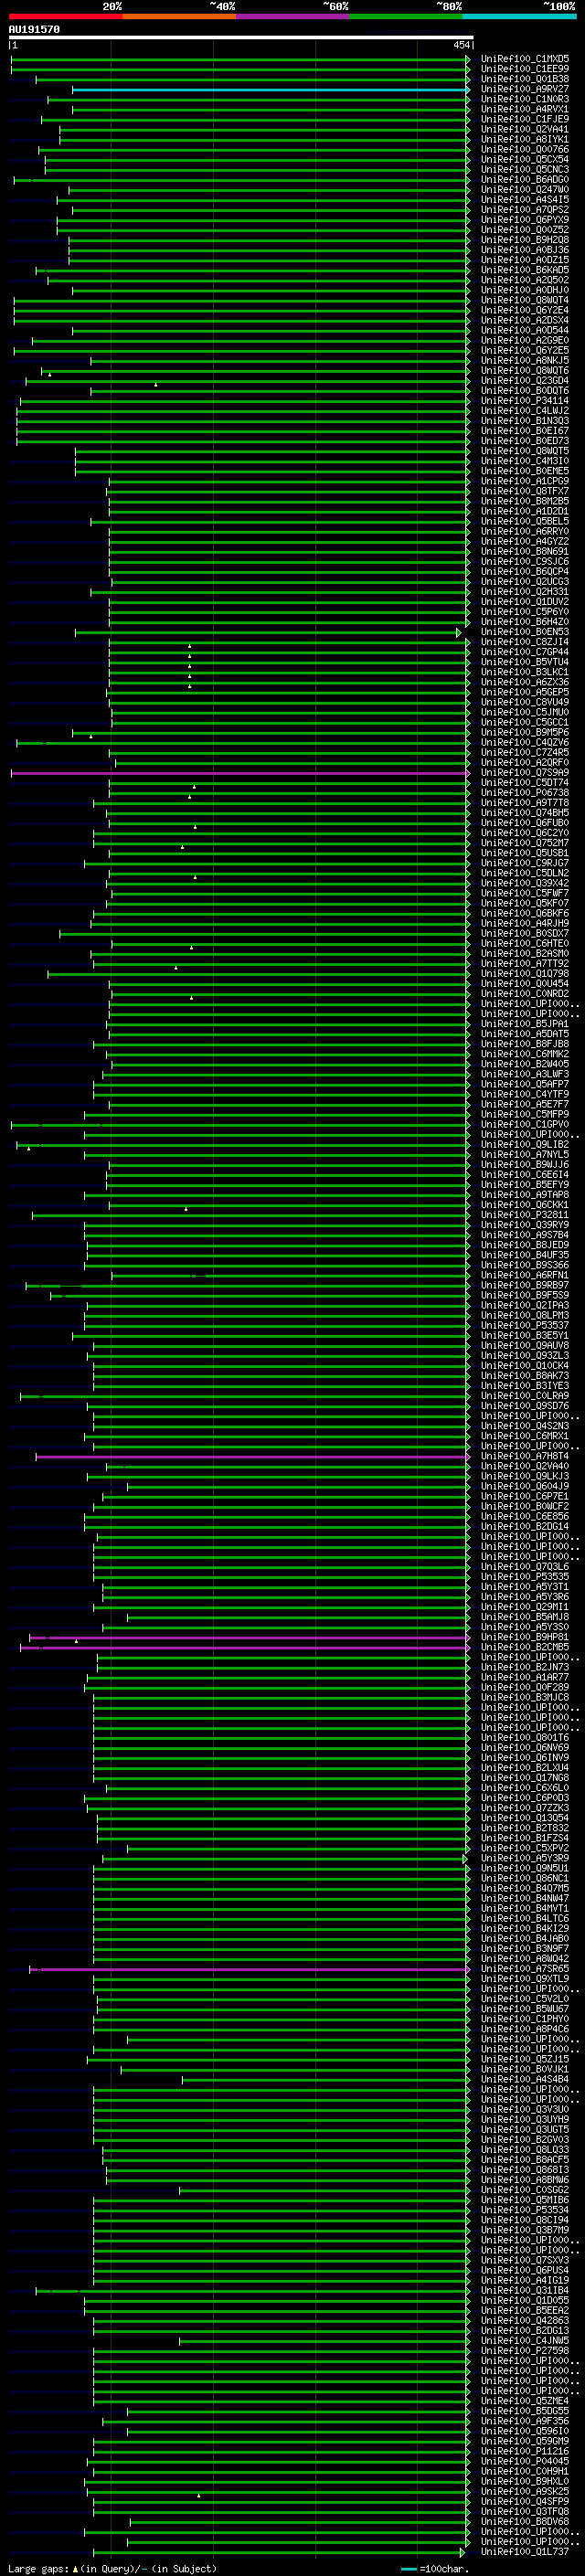Click the cyan alignment bar for A9RV27
Image resolution: width=585 pixels, height=2576 pixels.
(270, 90)
